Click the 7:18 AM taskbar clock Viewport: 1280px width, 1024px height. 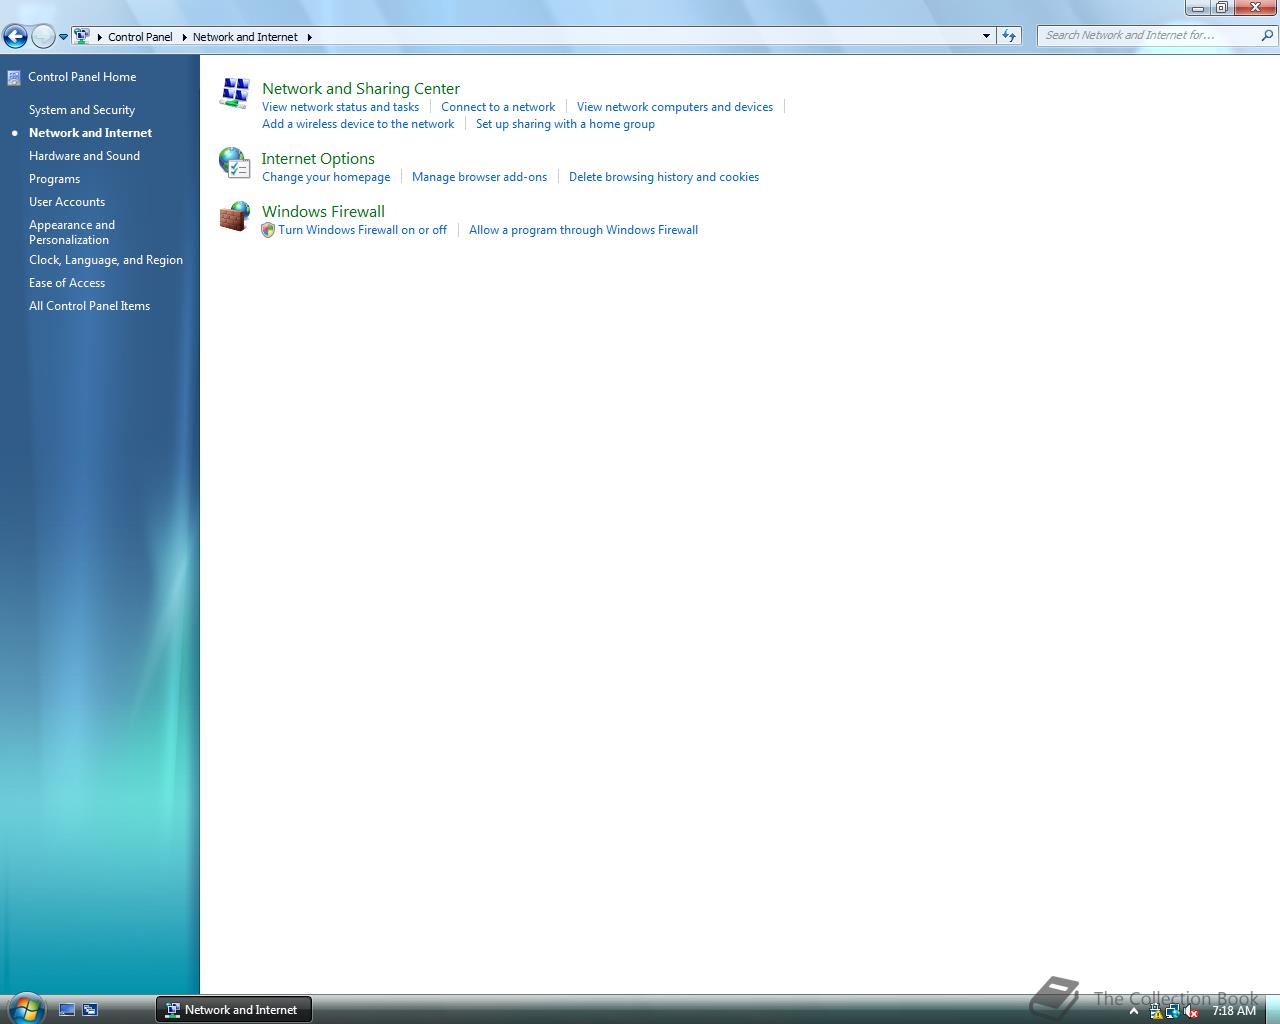click(1234, 1011)
